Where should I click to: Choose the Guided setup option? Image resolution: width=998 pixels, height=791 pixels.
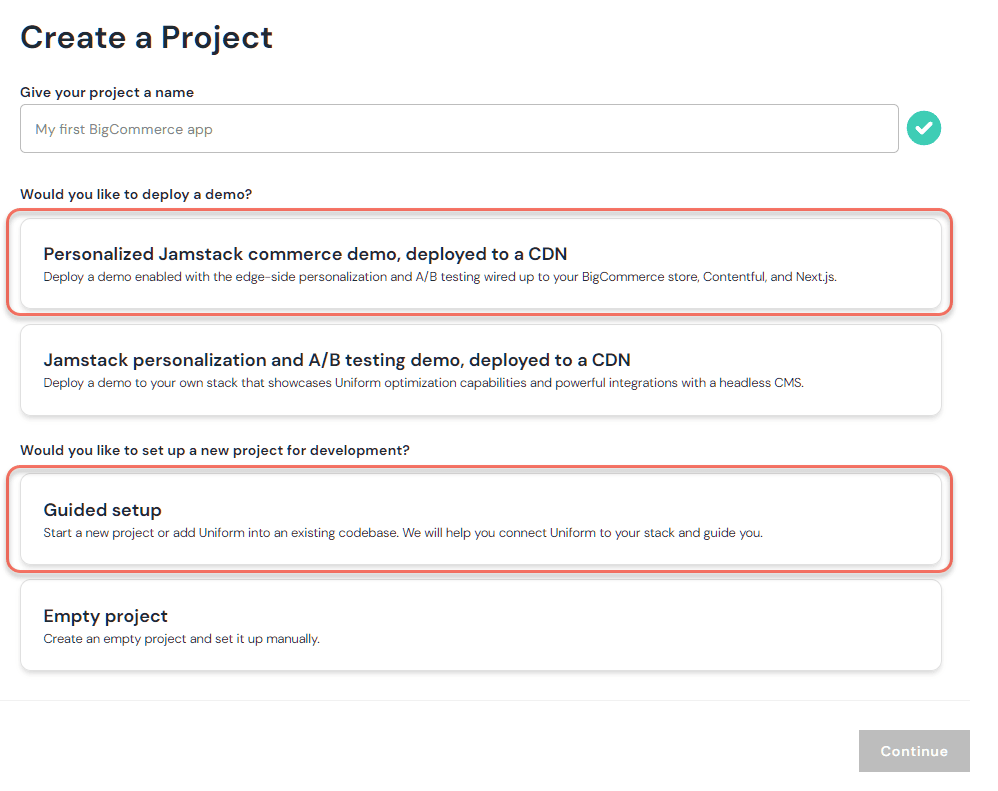pos(480,520)
